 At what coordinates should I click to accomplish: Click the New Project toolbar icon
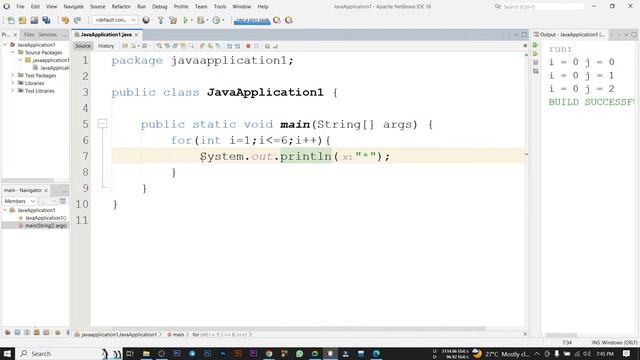(22, 20)
